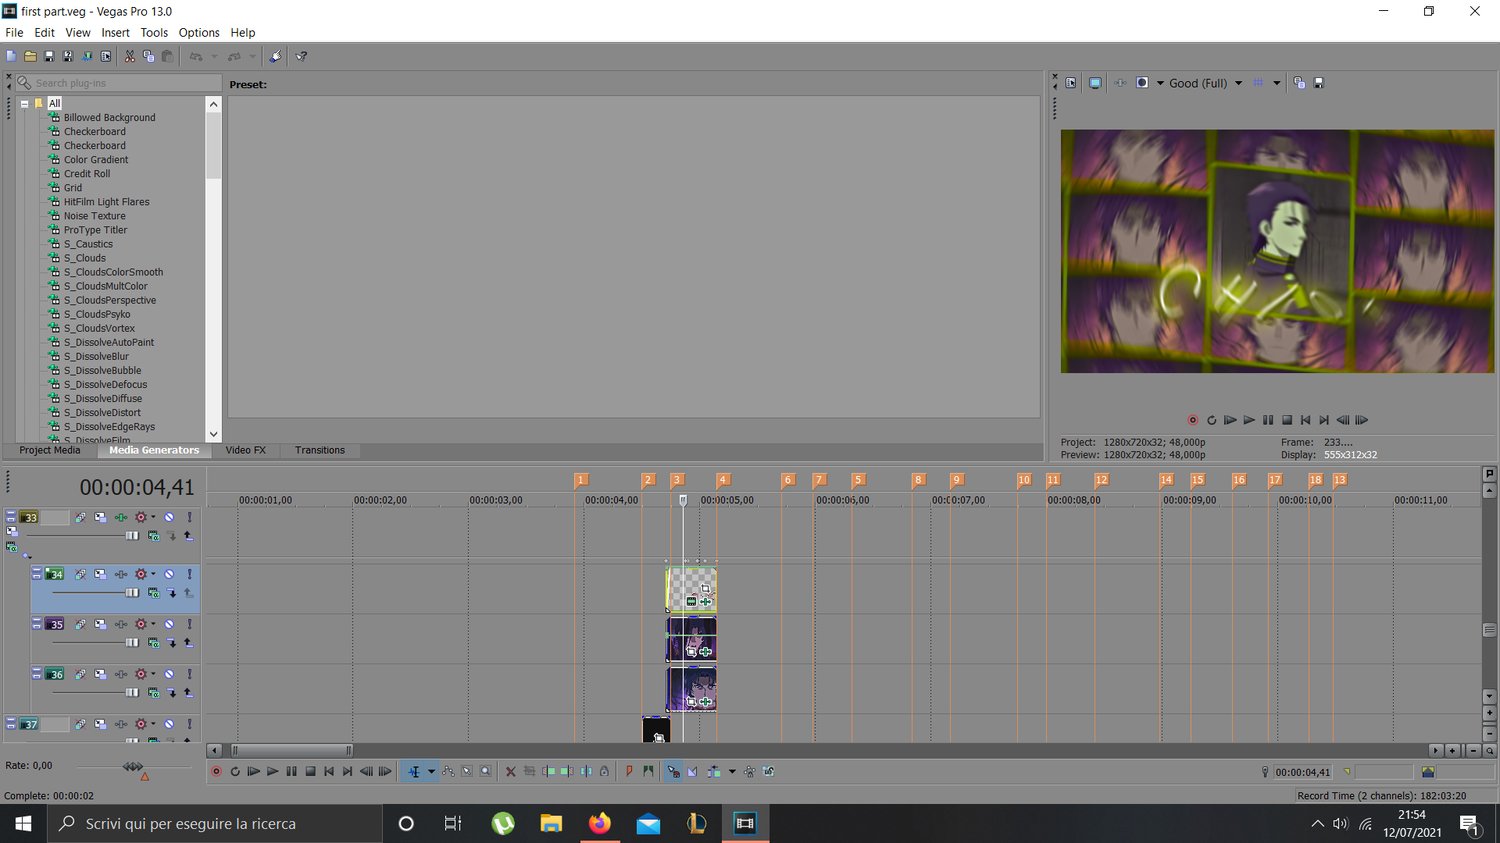
Task: Toggle split screen view in preview
Action: pos(1142,83)
